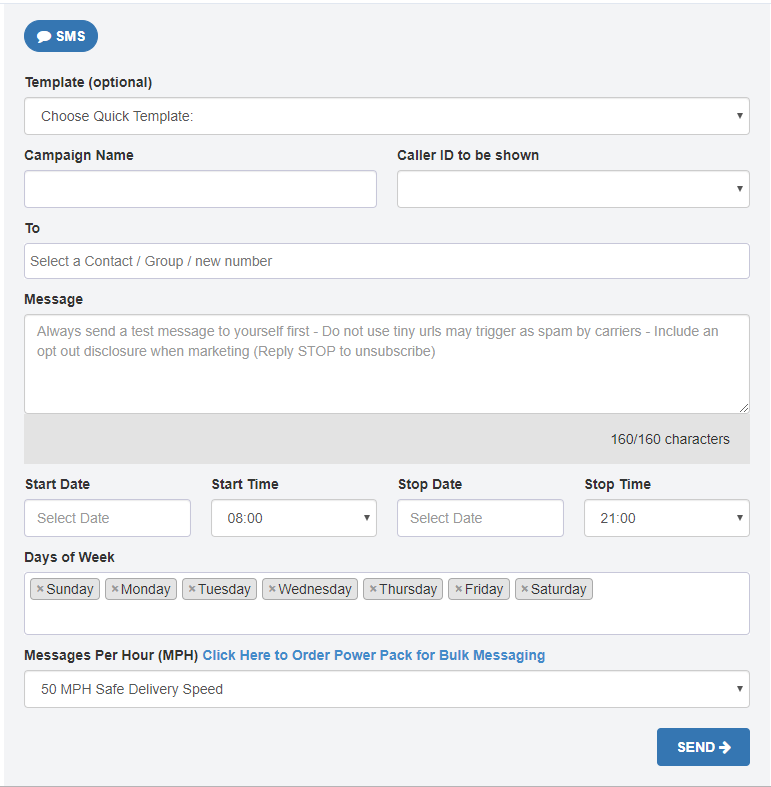Click inside the Message text area
This screenshot has width=771, height=787.
387,364
